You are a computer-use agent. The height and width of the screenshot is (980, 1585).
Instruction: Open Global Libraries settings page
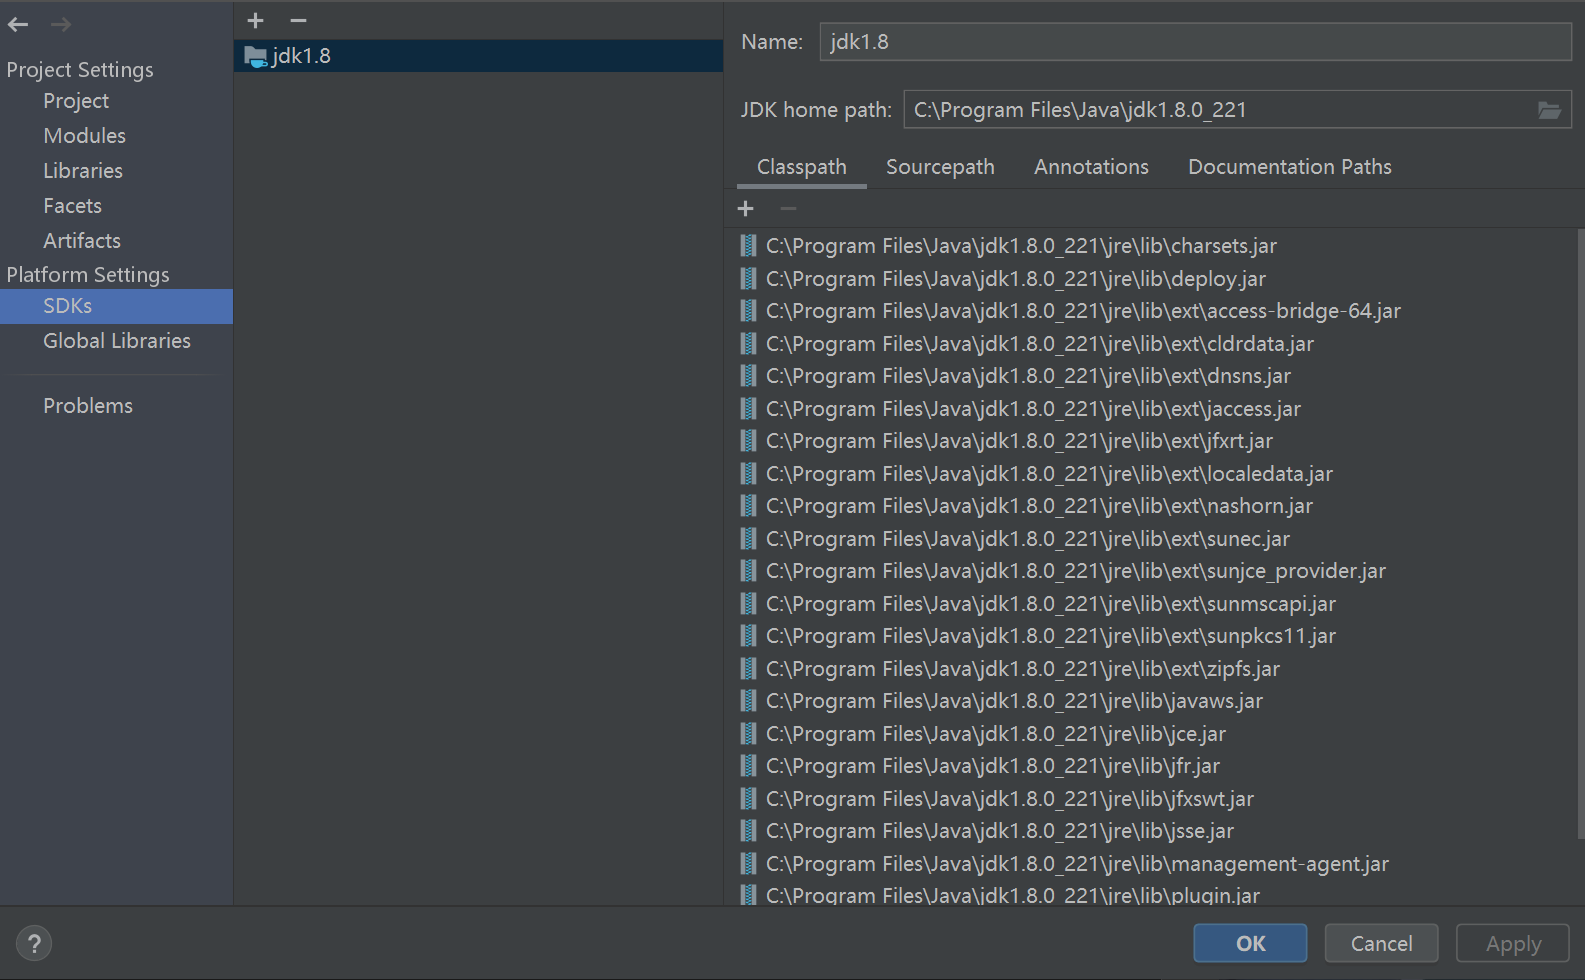click(116, 341)
